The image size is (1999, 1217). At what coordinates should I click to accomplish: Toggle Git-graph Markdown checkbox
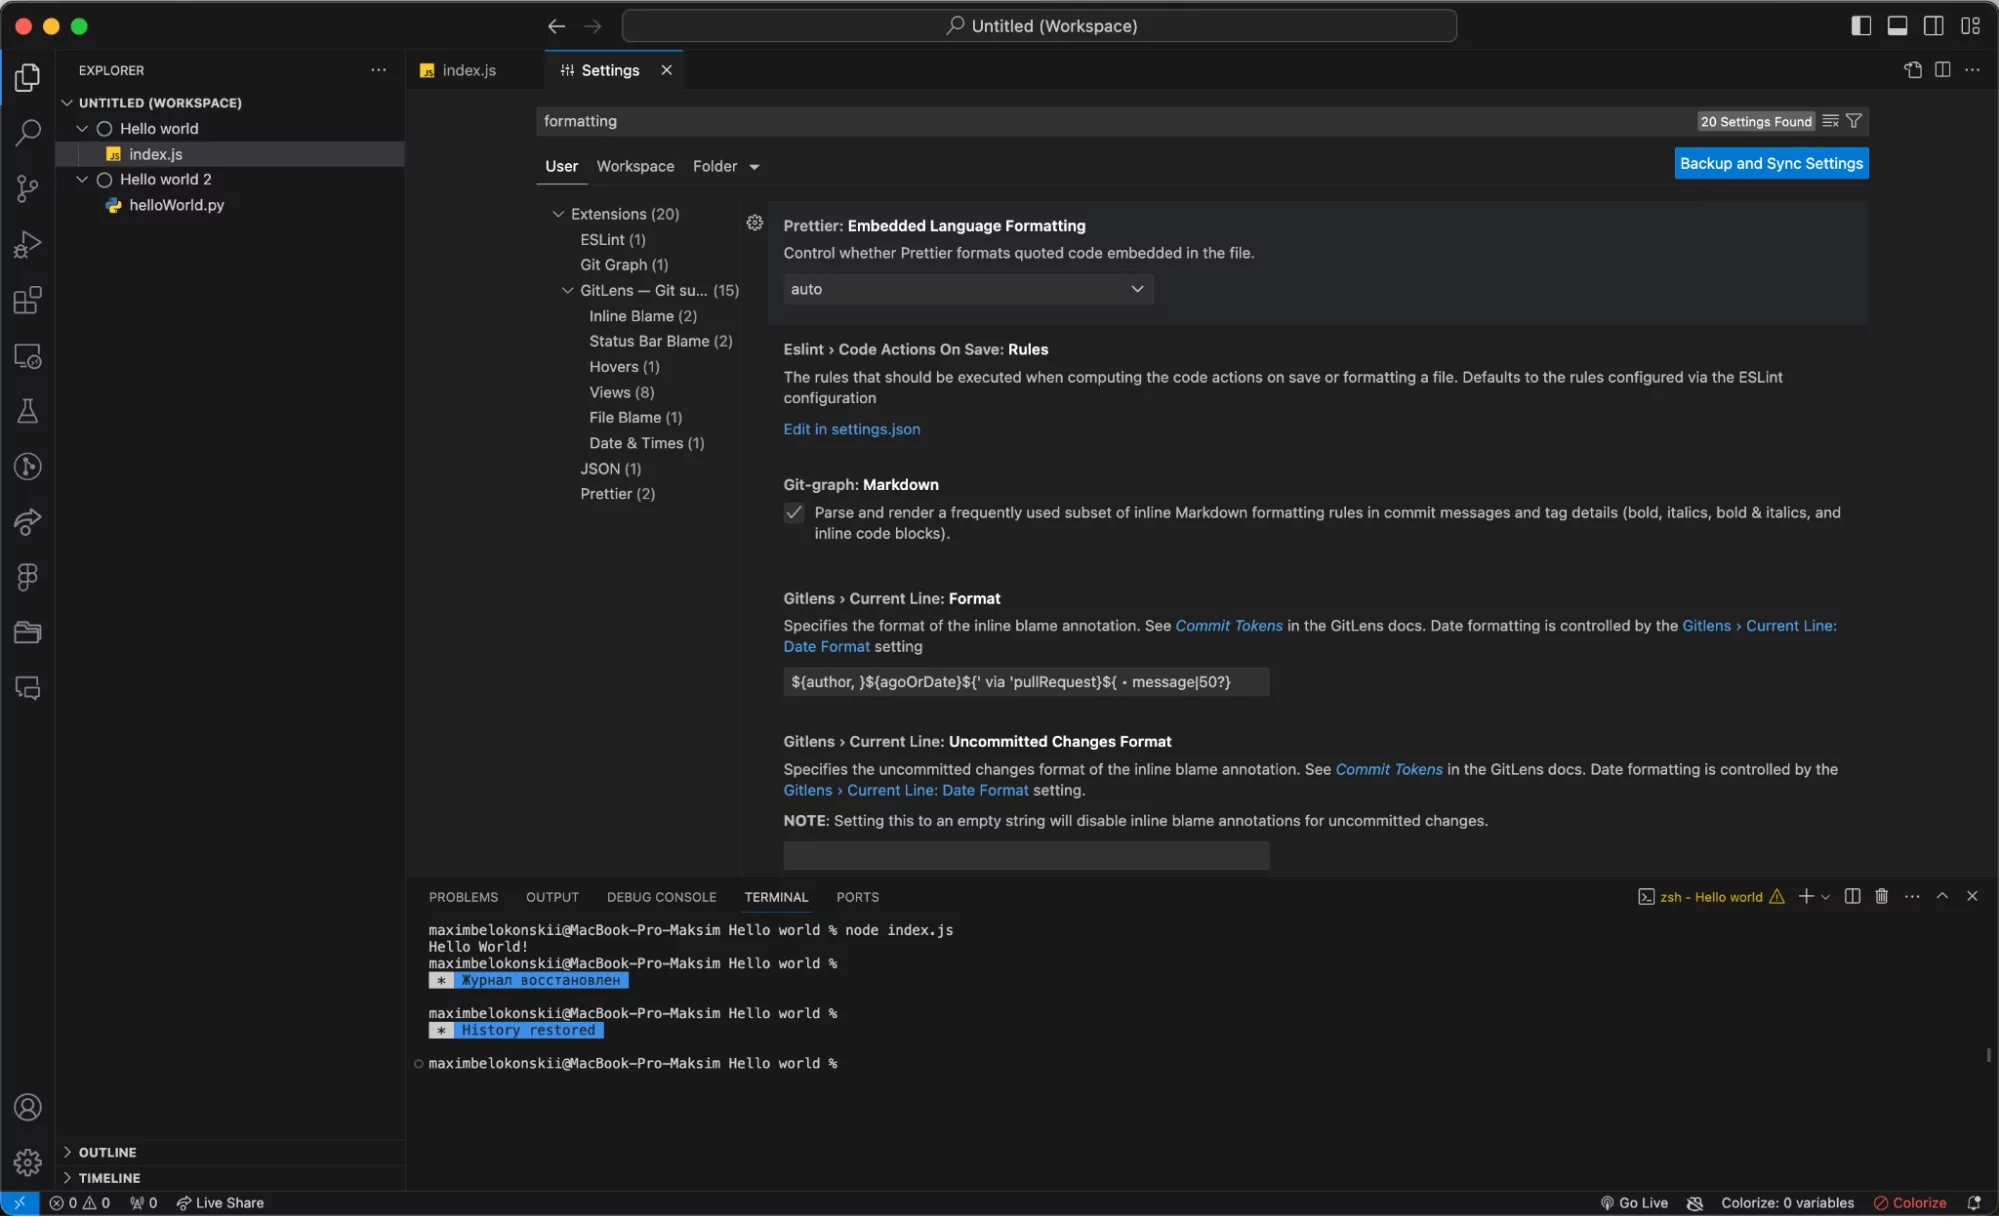click(794, 513)
